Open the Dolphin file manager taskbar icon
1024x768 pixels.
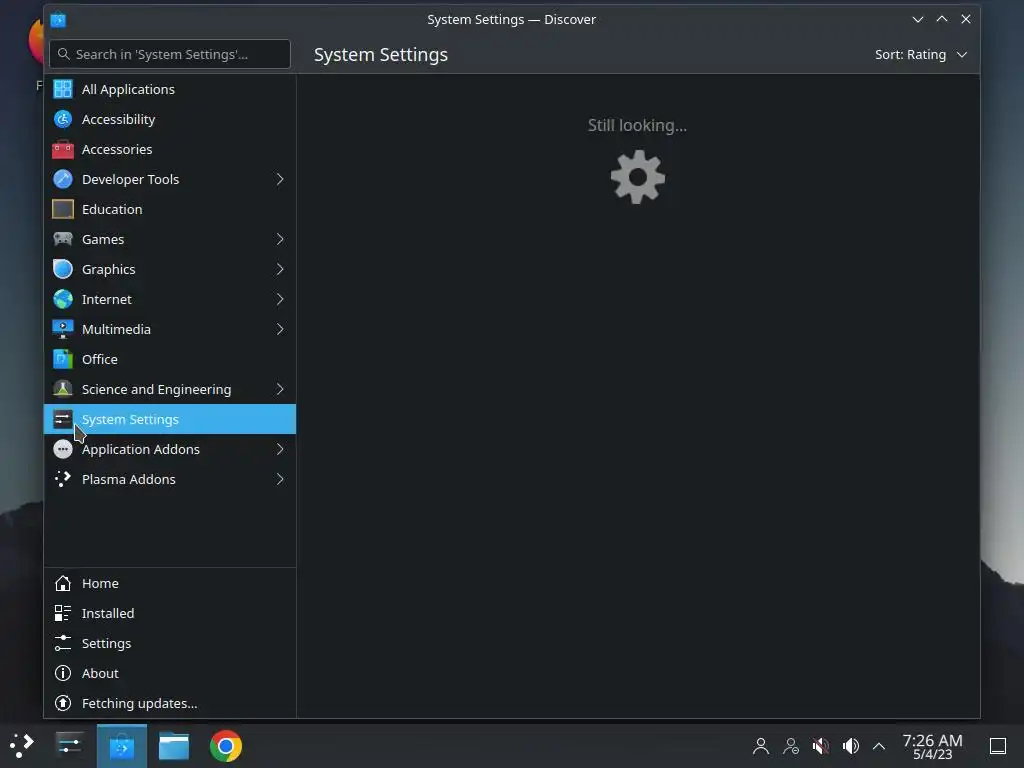click(x=174, y=746)
